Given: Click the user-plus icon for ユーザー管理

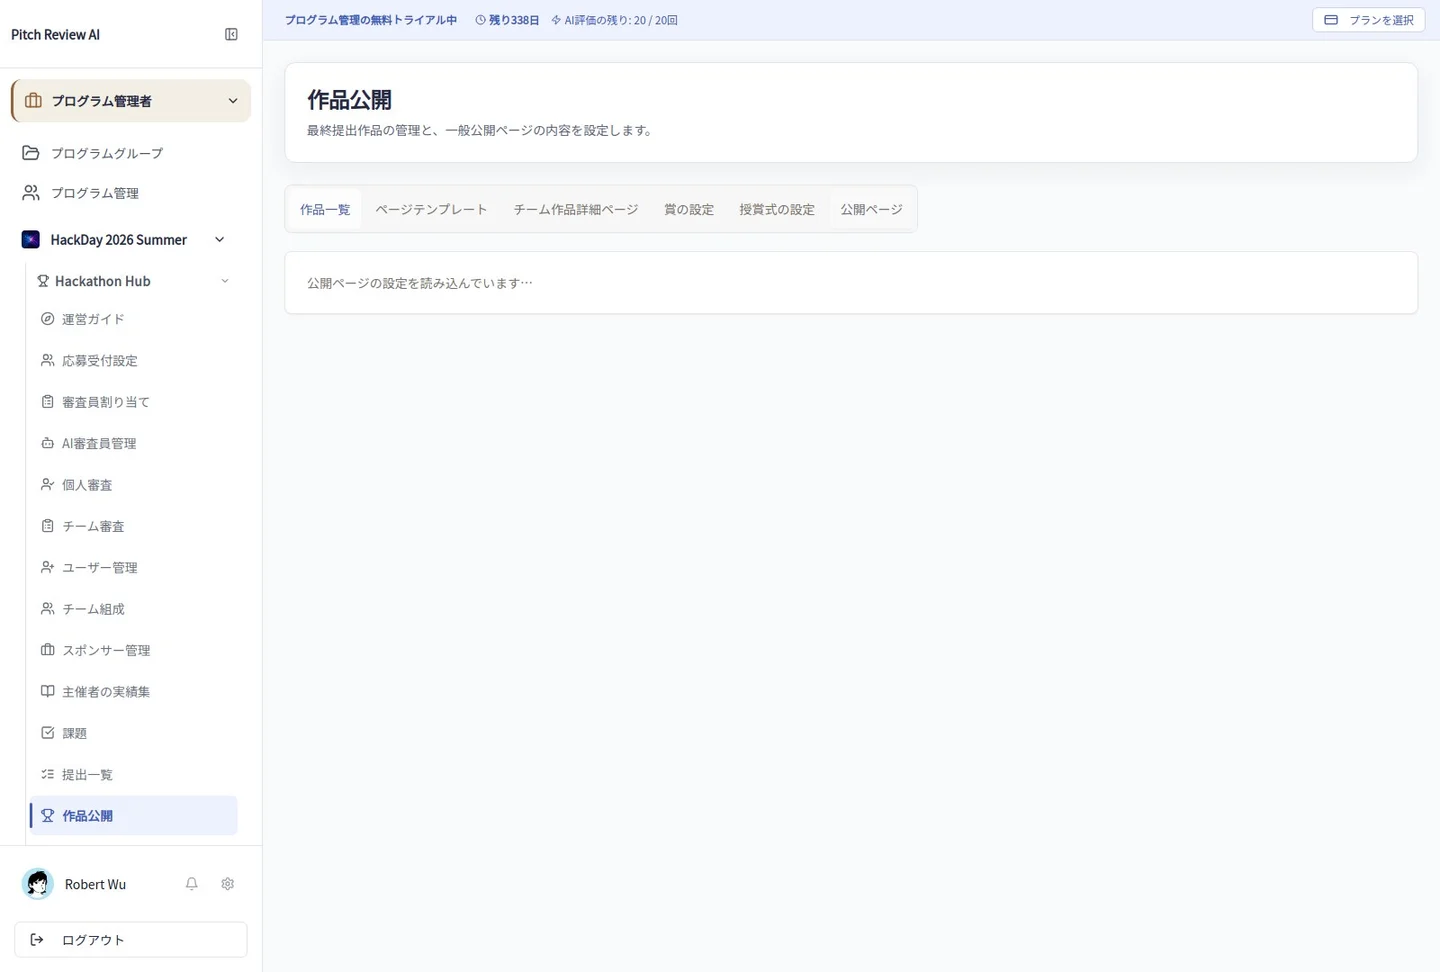Looking at the screenshot, I should click(47, 567).
